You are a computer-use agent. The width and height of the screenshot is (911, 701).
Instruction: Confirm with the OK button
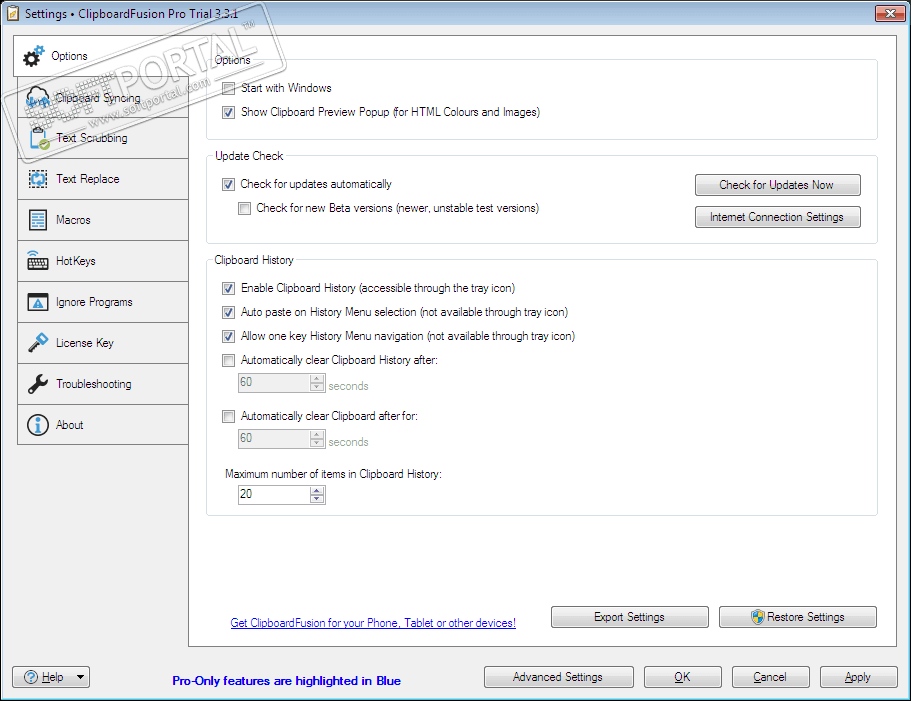(x=683, y=677)
